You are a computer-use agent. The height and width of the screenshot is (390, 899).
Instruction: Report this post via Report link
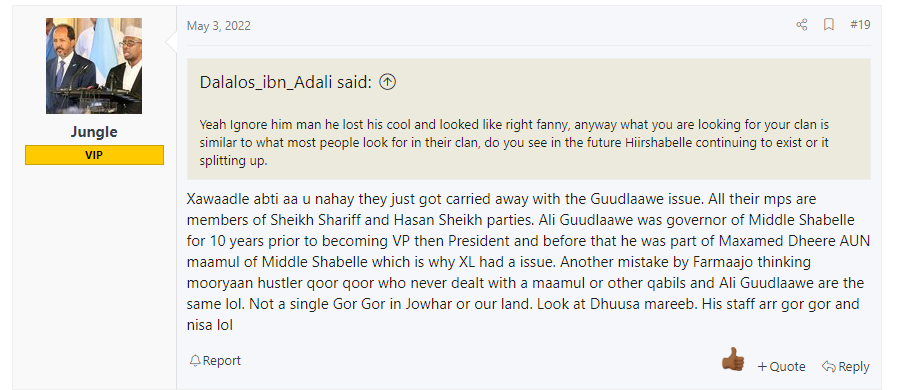coord(221,361)
